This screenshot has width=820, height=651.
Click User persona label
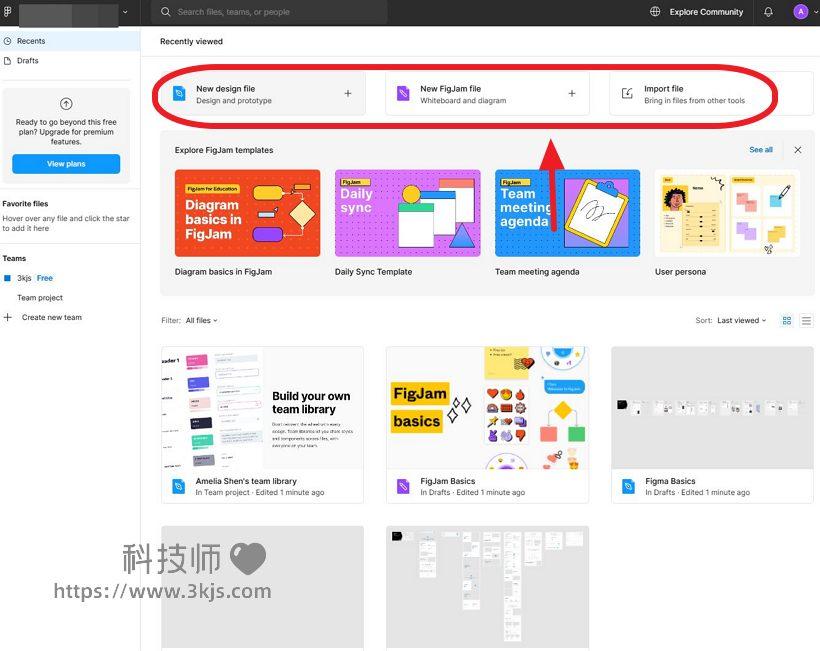coord(680,272)
